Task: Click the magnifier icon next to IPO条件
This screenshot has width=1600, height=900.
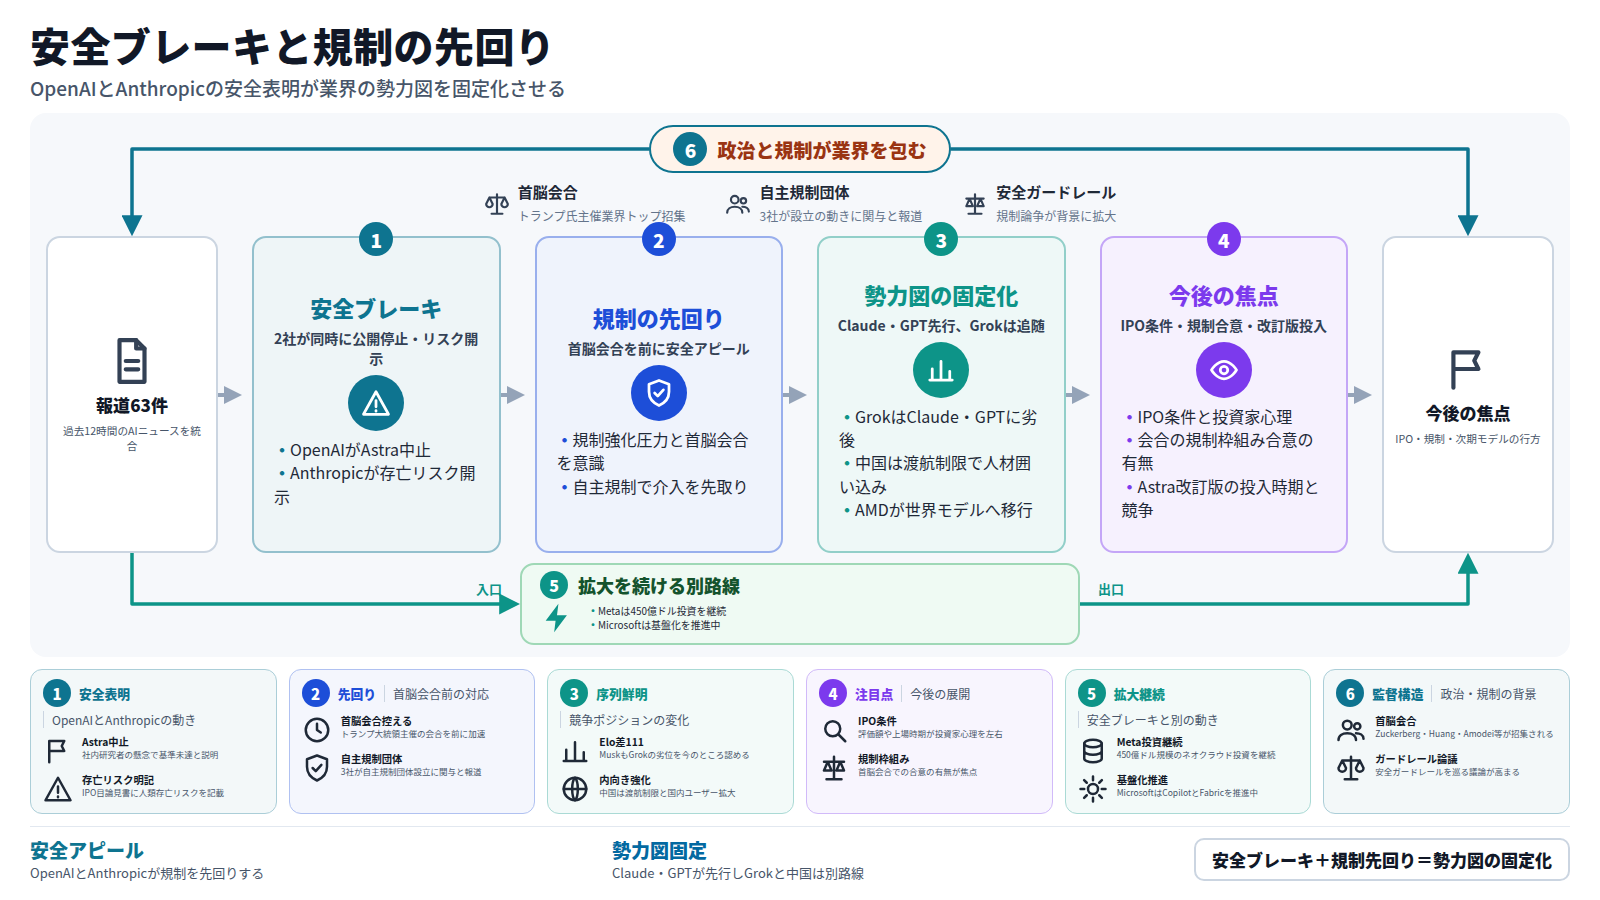Action: click(x=834, y=730)
